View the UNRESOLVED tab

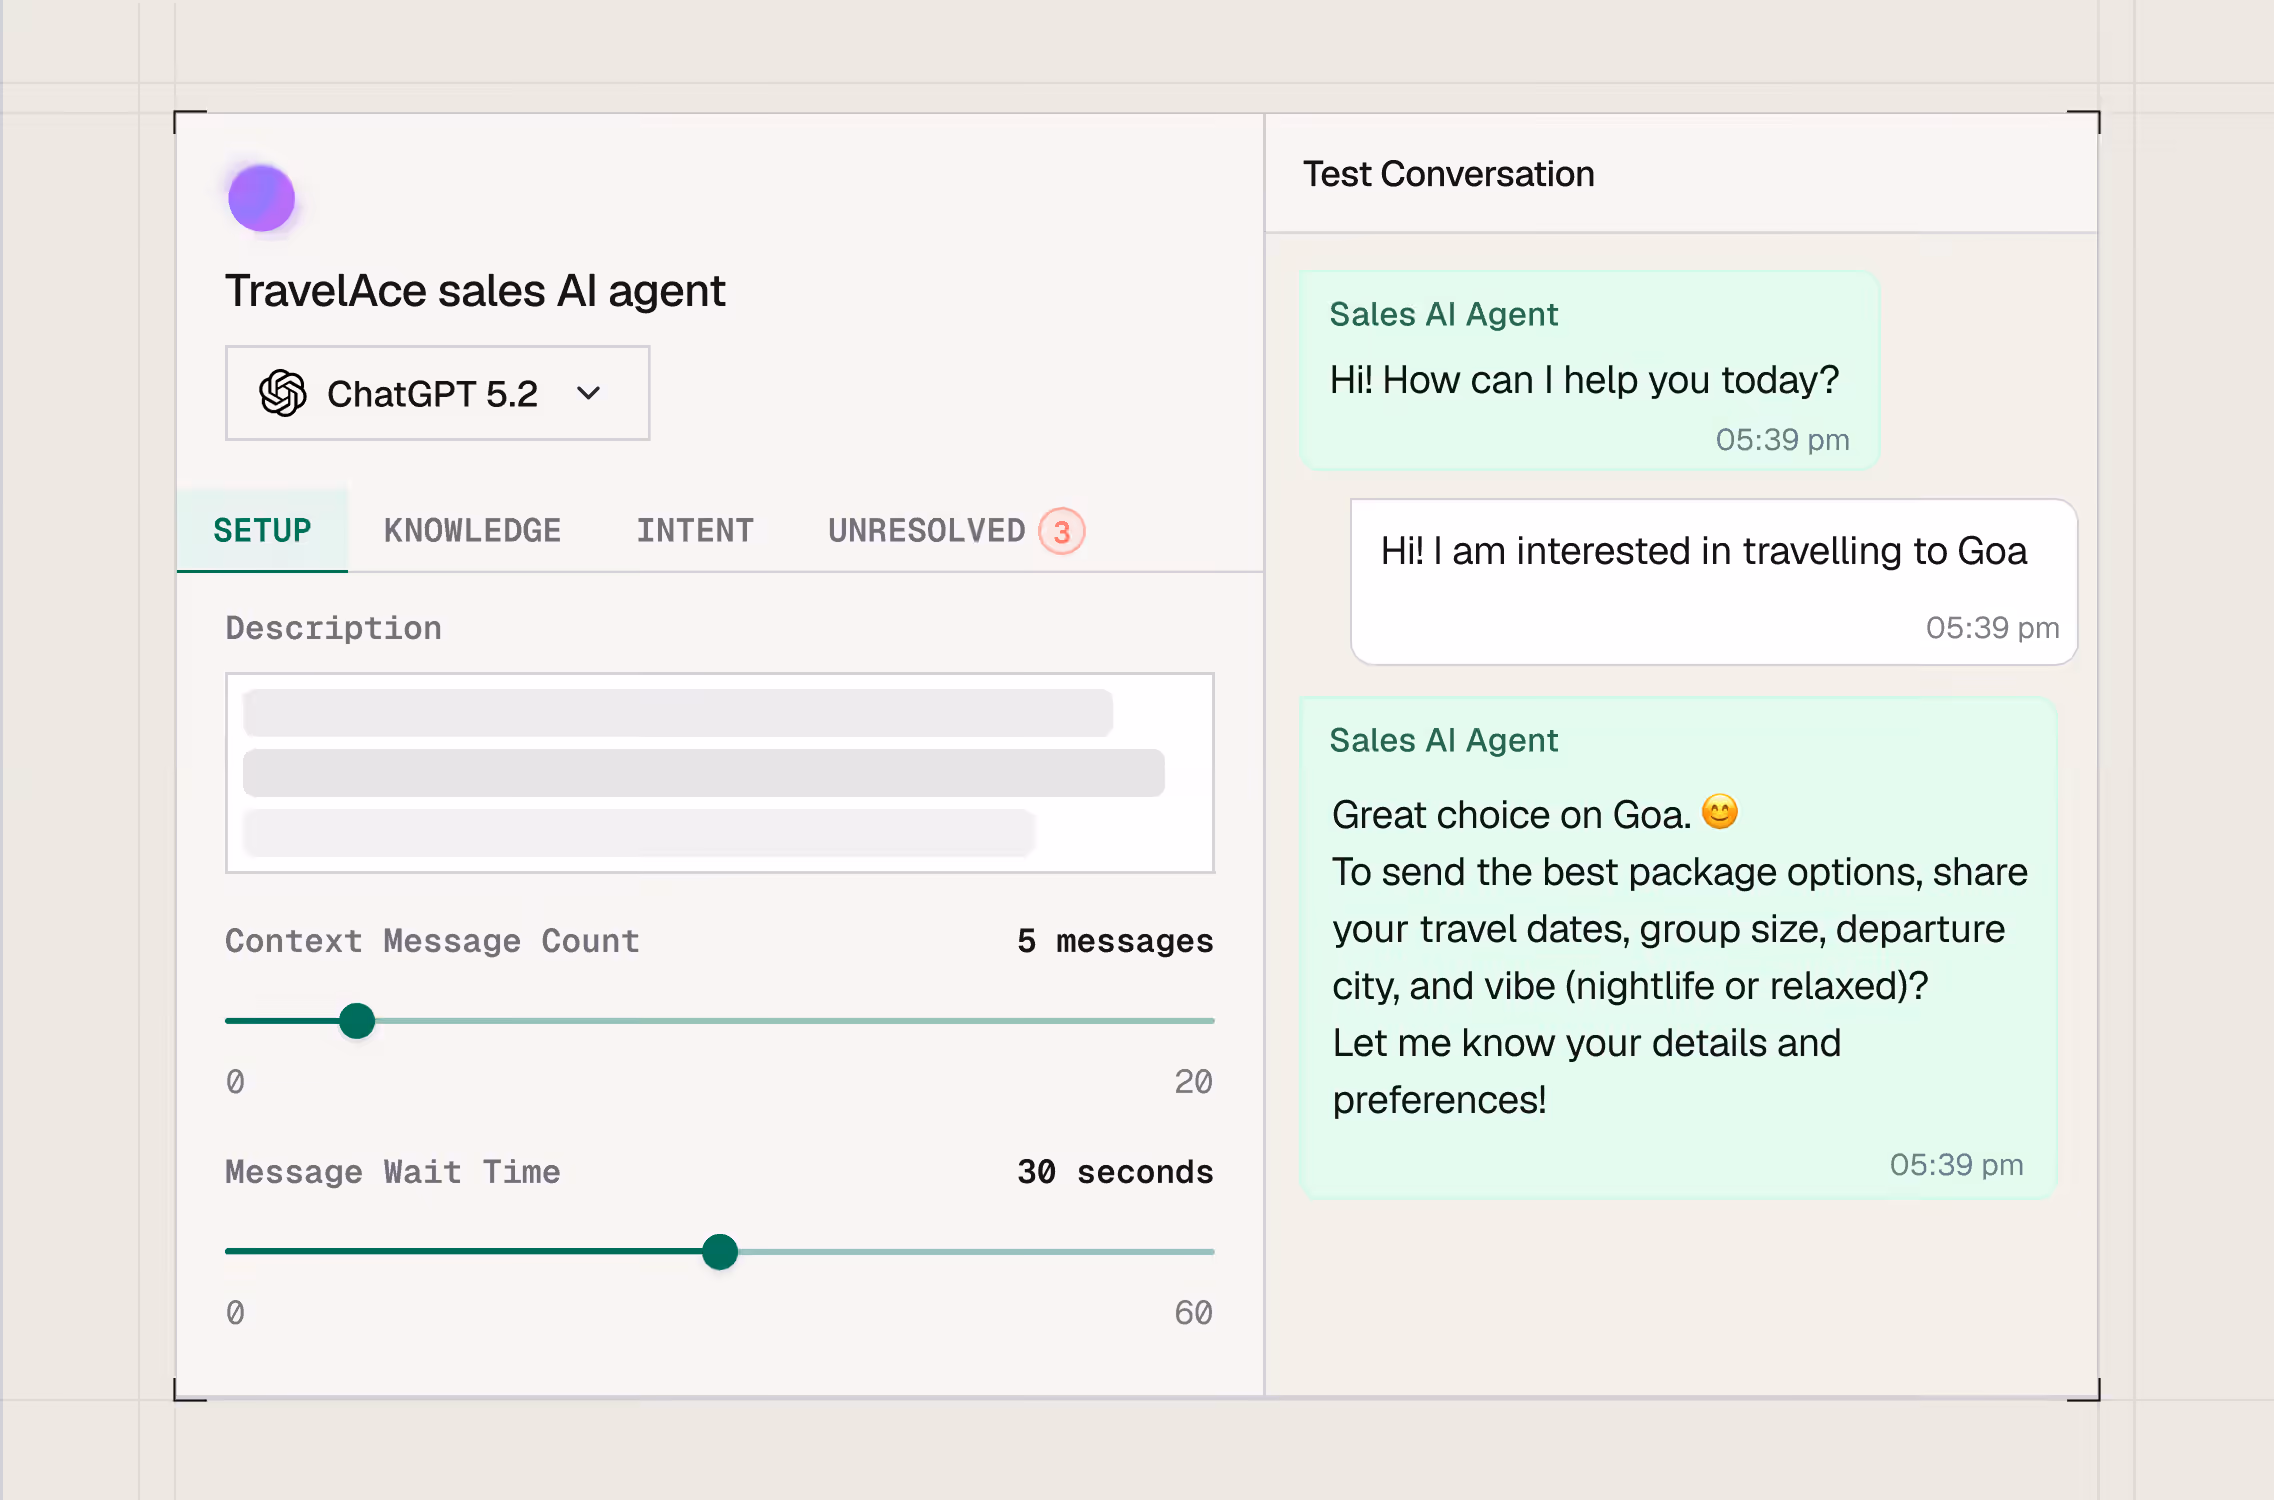click(926, 530)
